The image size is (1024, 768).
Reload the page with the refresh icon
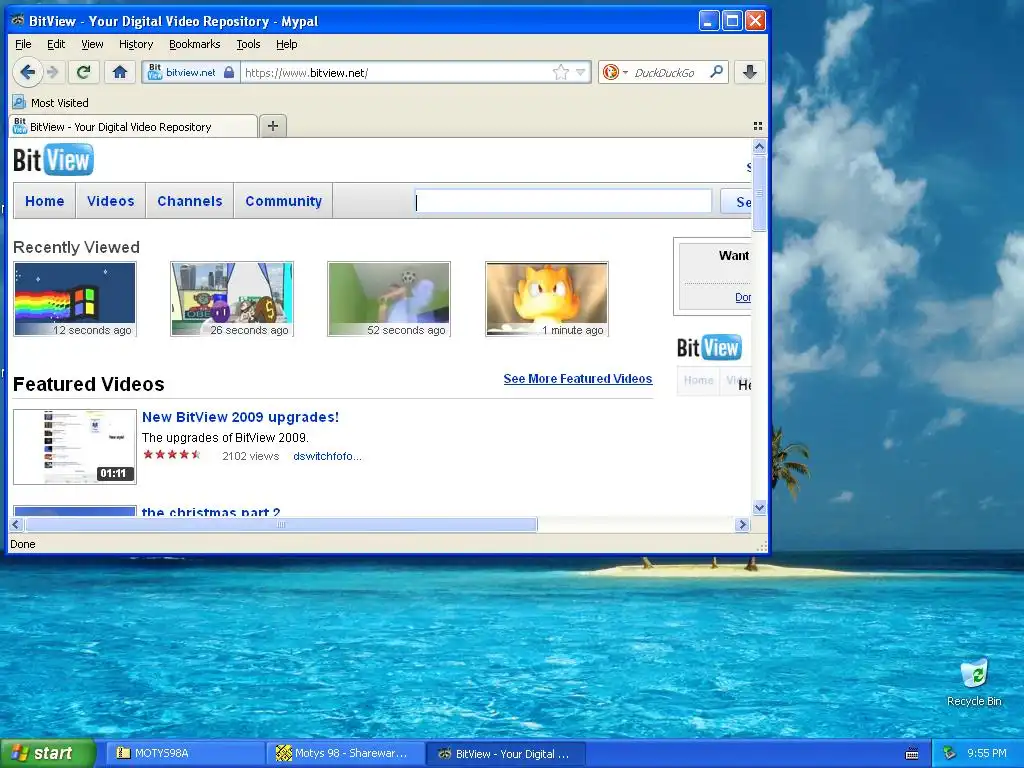84,72
